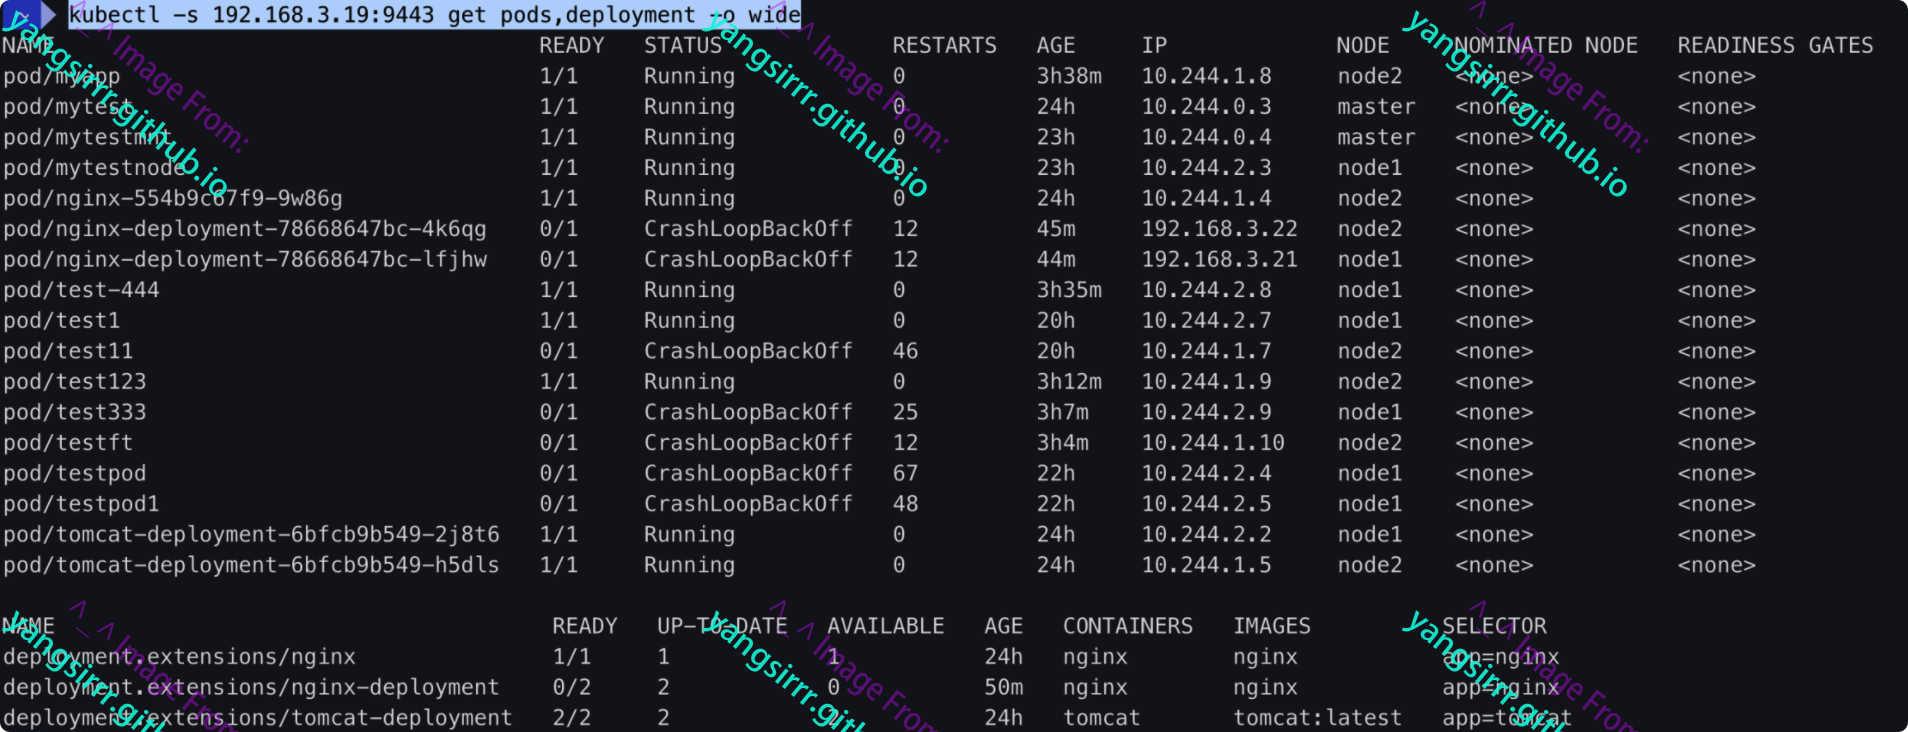This screenshot has width=1908, height=732.
Task: Select pod/tomcat-deployment-6bfcb9b549-h5dls name
Action: pos(251,564)
